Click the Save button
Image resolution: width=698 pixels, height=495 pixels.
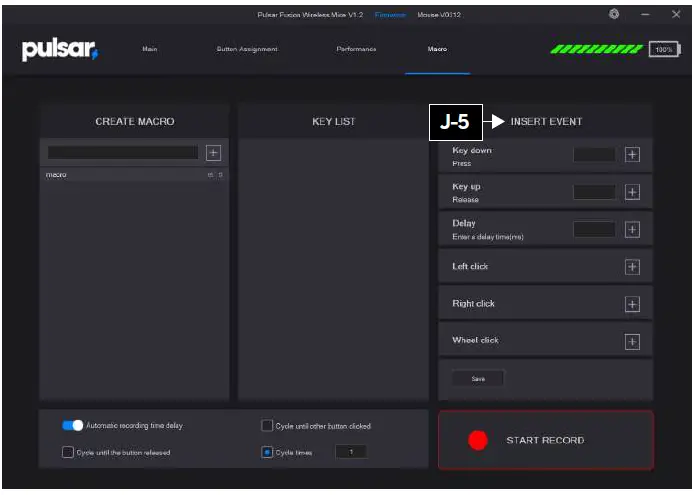[478, 379]
